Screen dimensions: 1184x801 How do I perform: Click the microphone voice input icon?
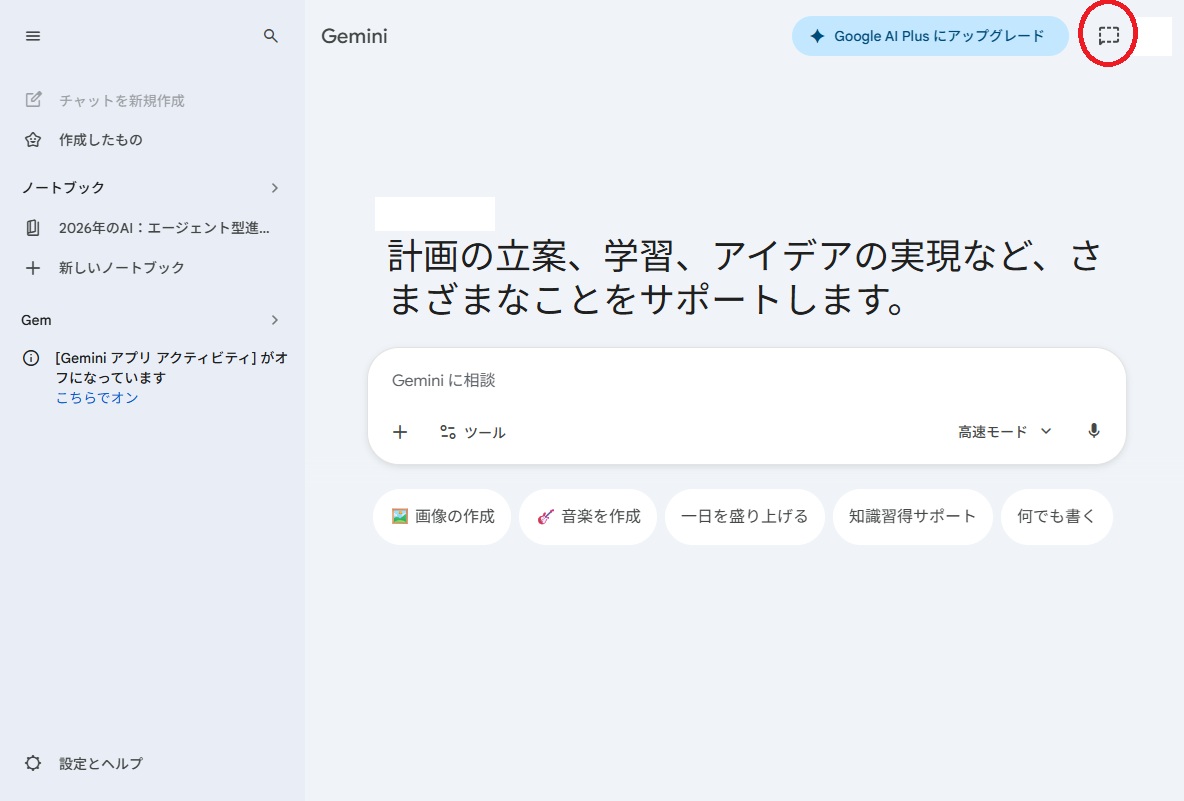(1093, 431)
